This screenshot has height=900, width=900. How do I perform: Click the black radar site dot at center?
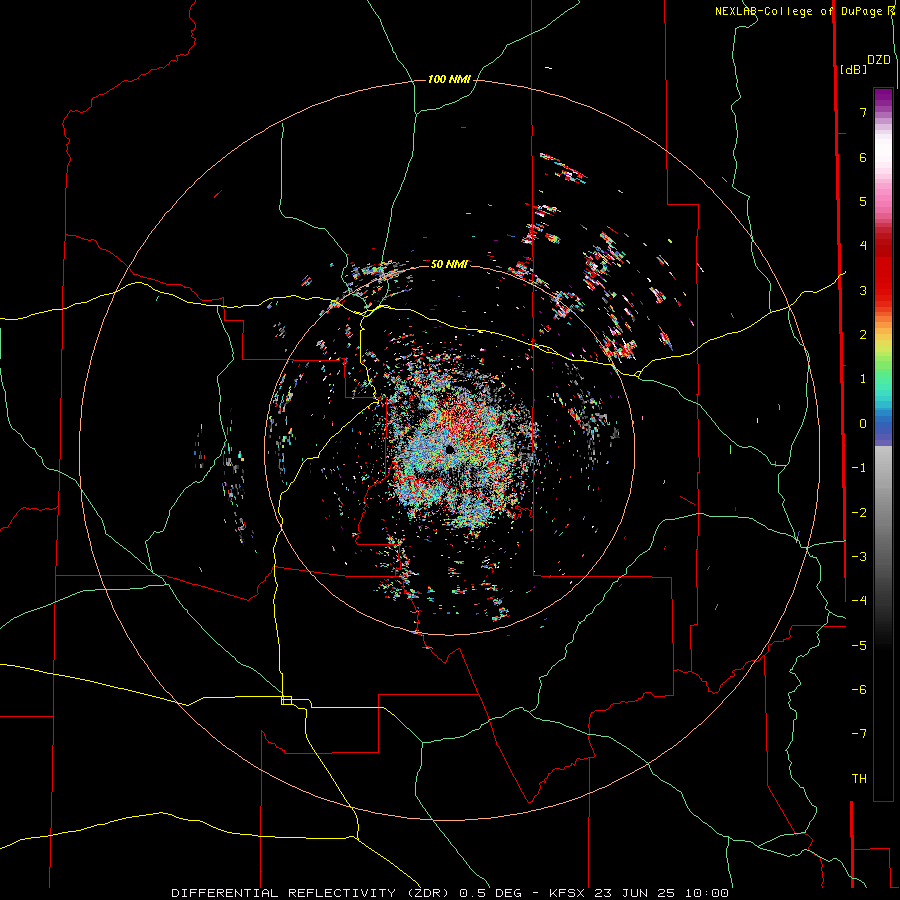[449, 449]
